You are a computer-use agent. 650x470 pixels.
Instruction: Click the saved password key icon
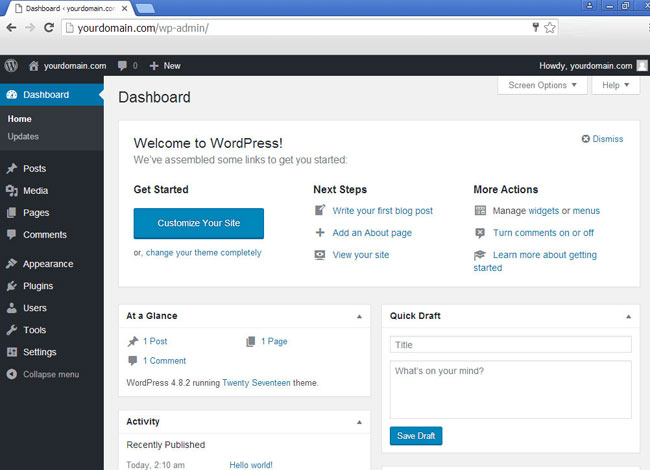click(536, 27)
